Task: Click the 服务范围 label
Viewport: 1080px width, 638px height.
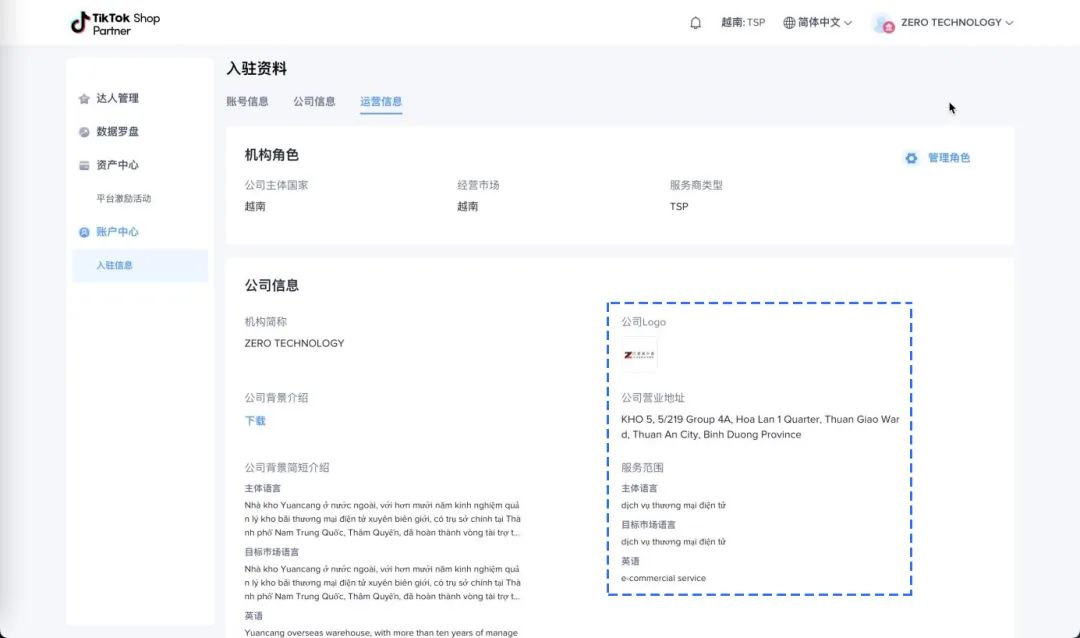Action: (642, 468)
